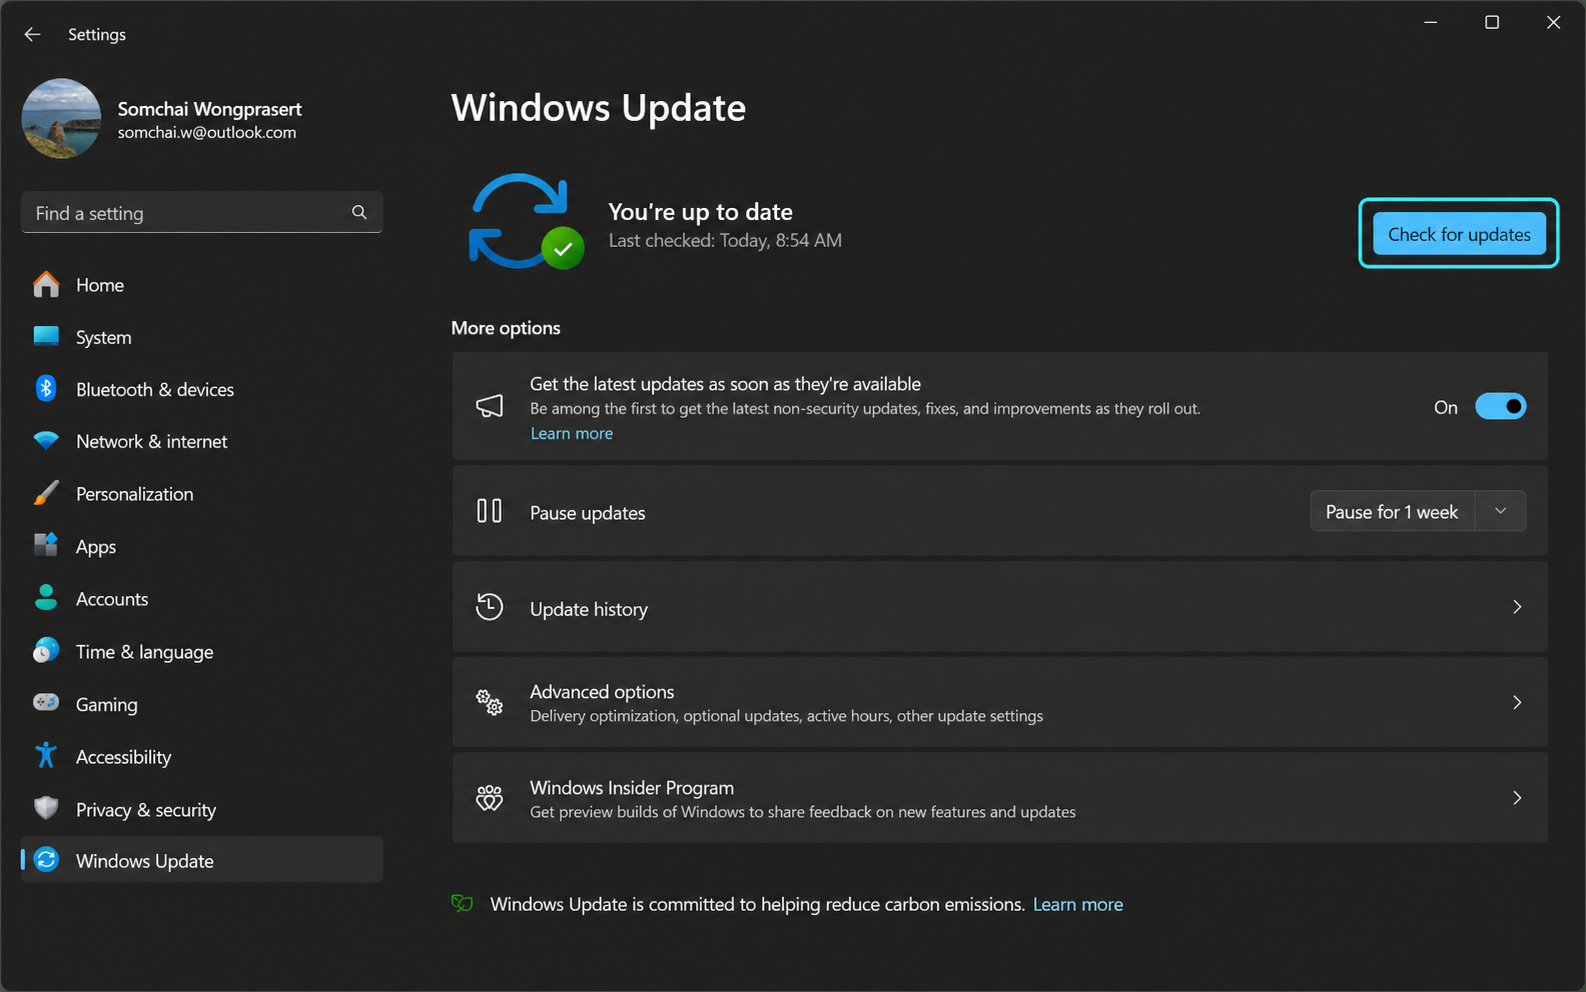
Task: Open Time & language settings label
Action: tap(145, 652)
